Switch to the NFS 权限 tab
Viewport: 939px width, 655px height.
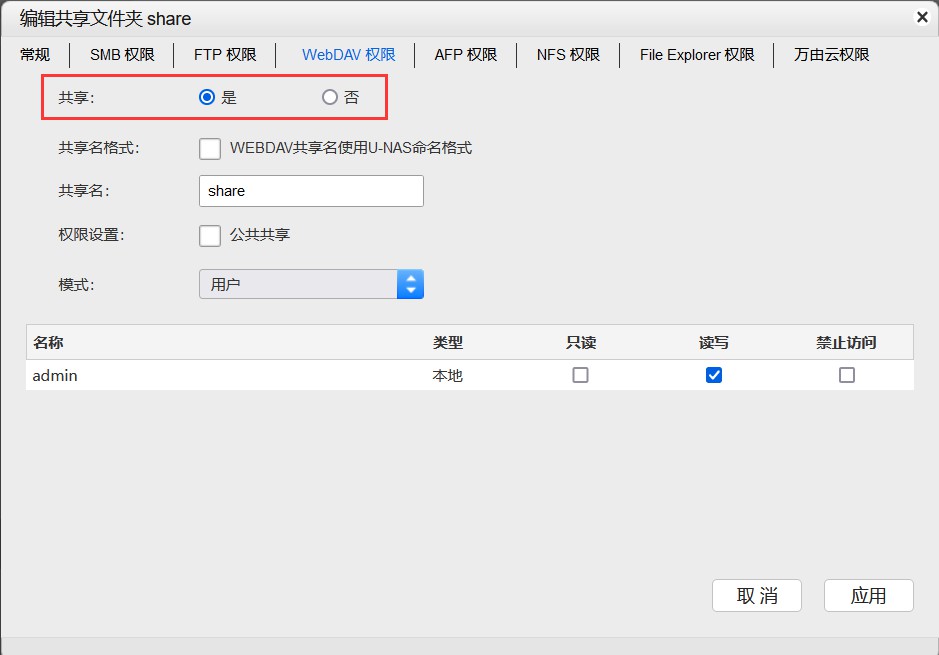568,55
